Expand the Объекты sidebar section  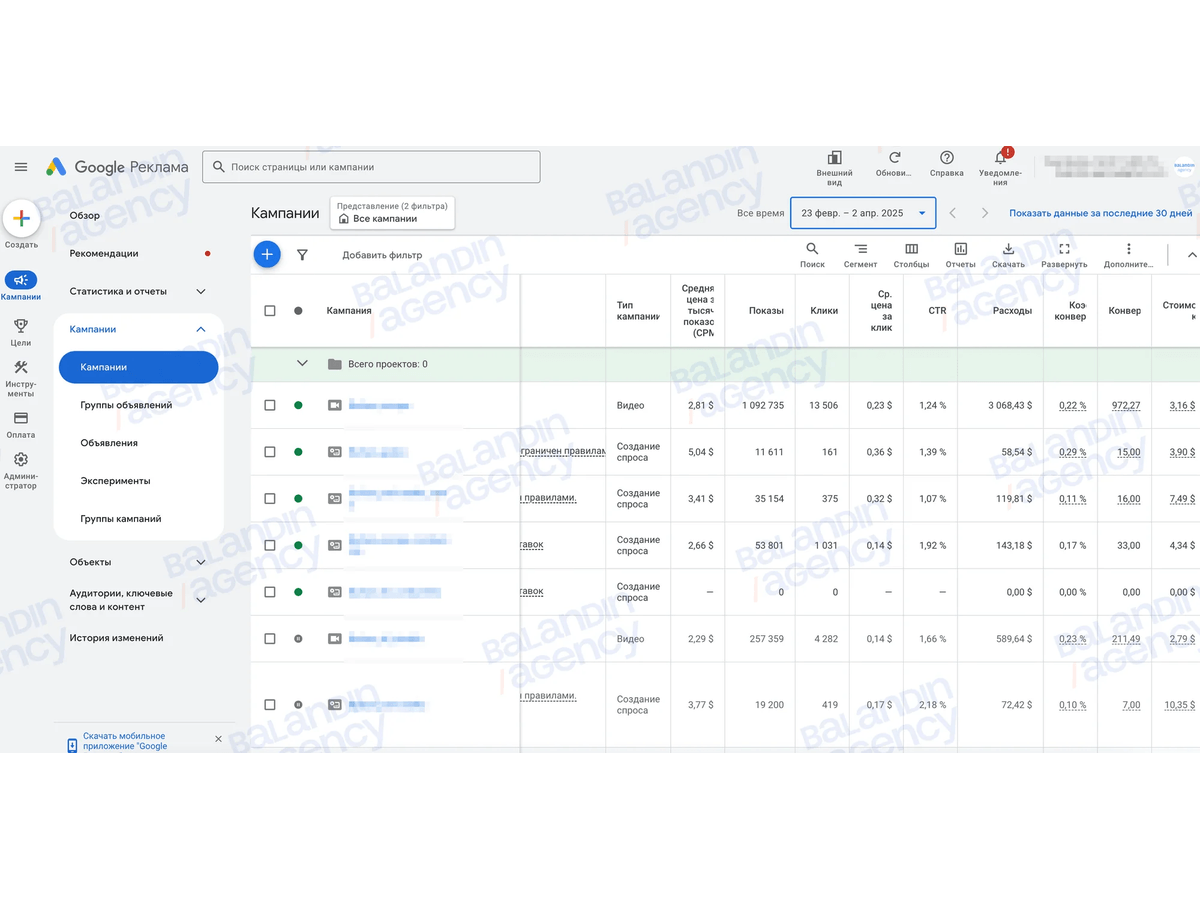coord(201,562)
